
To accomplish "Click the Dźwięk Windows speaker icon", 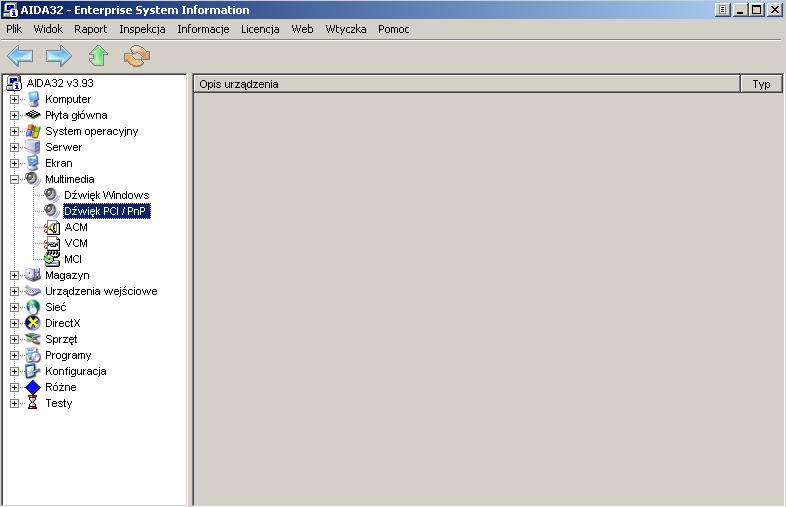I will 52,195.
